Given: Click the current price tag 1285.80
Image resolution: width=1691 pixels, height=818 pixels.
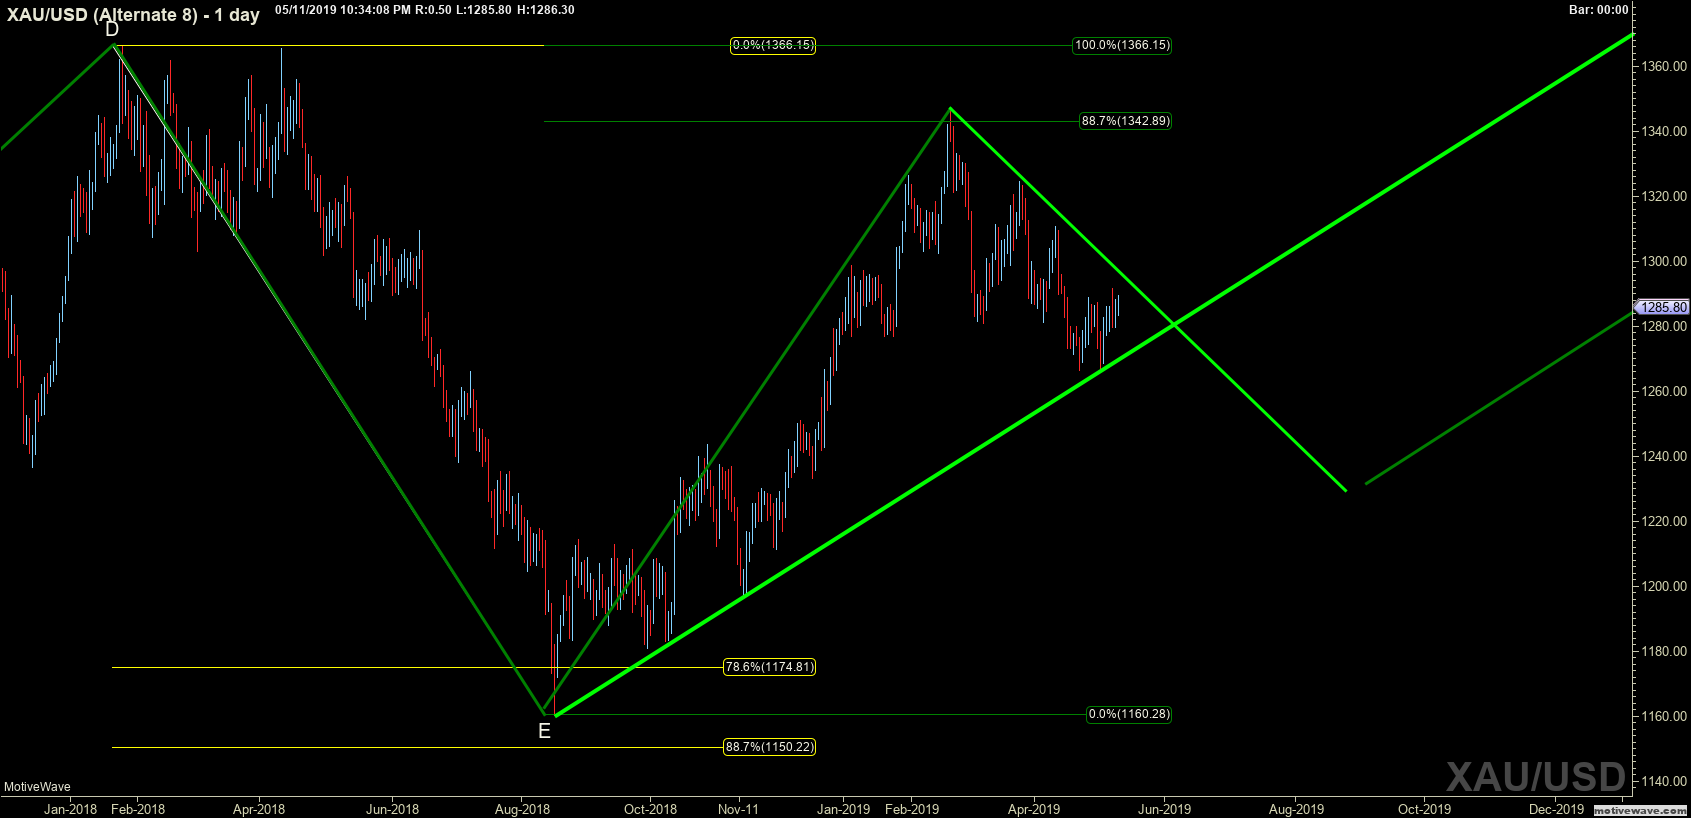Looking at the screenshot, I should [x=1662, y=307].
